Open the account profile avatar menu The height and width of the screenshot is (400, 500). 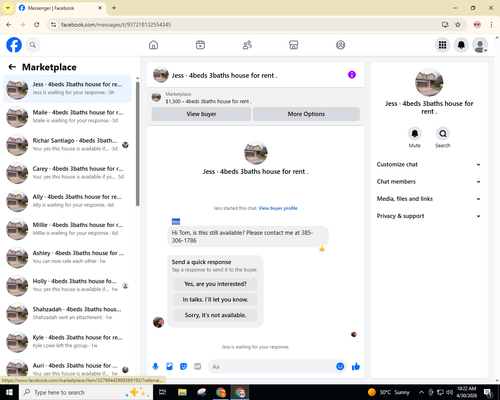pyautogui.click(x=480, y=45)
